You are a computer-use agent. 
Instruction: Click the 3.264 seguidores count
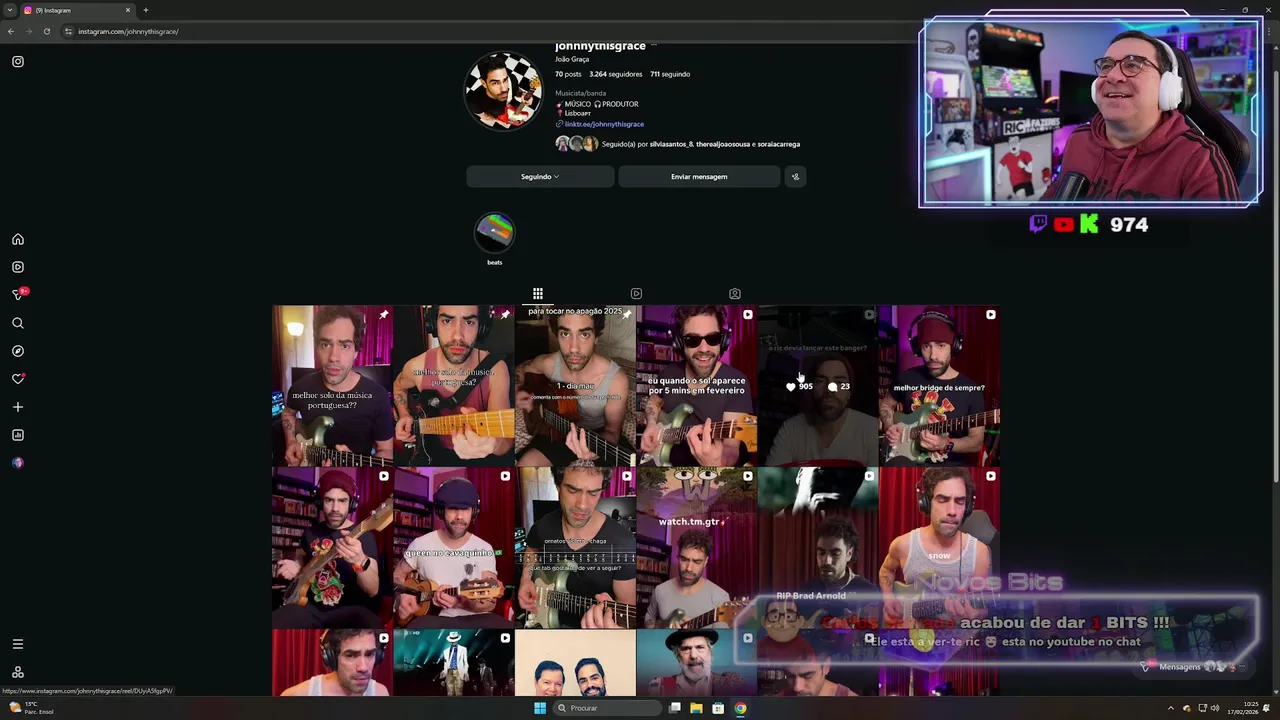pyautogui.click(x=615, y=74)
